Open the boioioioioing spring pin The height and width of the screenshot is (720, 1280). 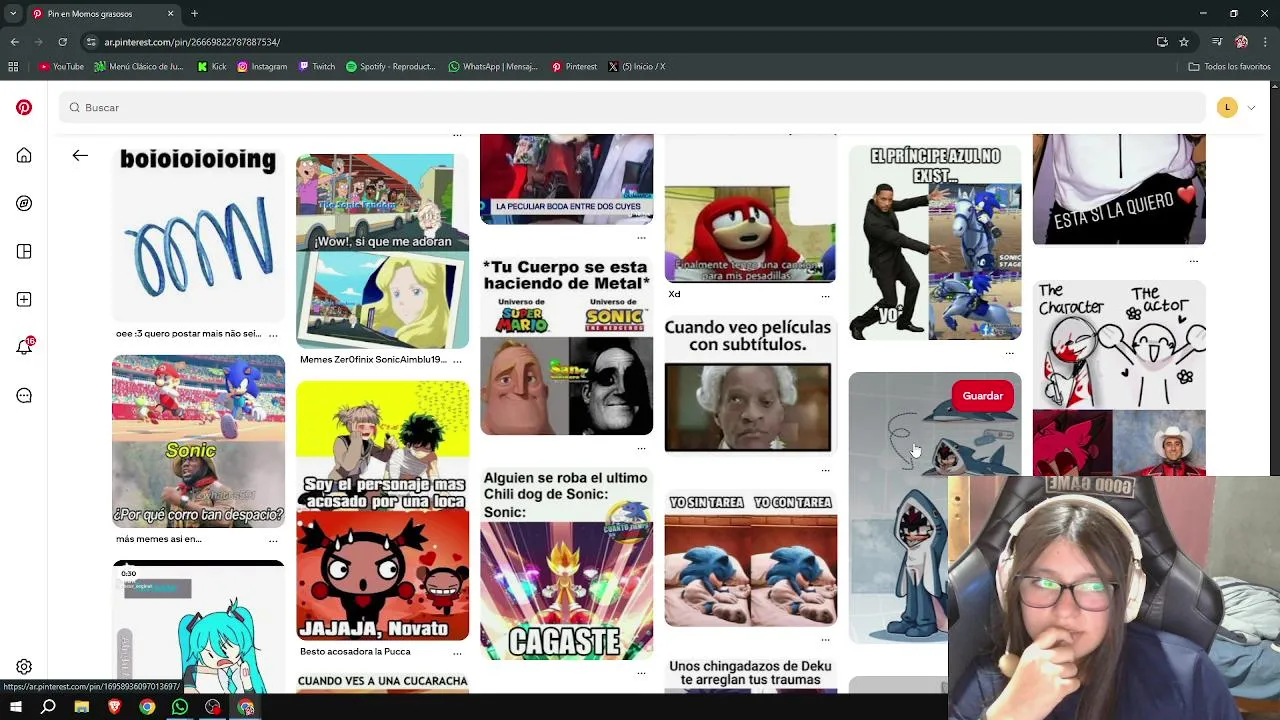(x=198, y=235)
